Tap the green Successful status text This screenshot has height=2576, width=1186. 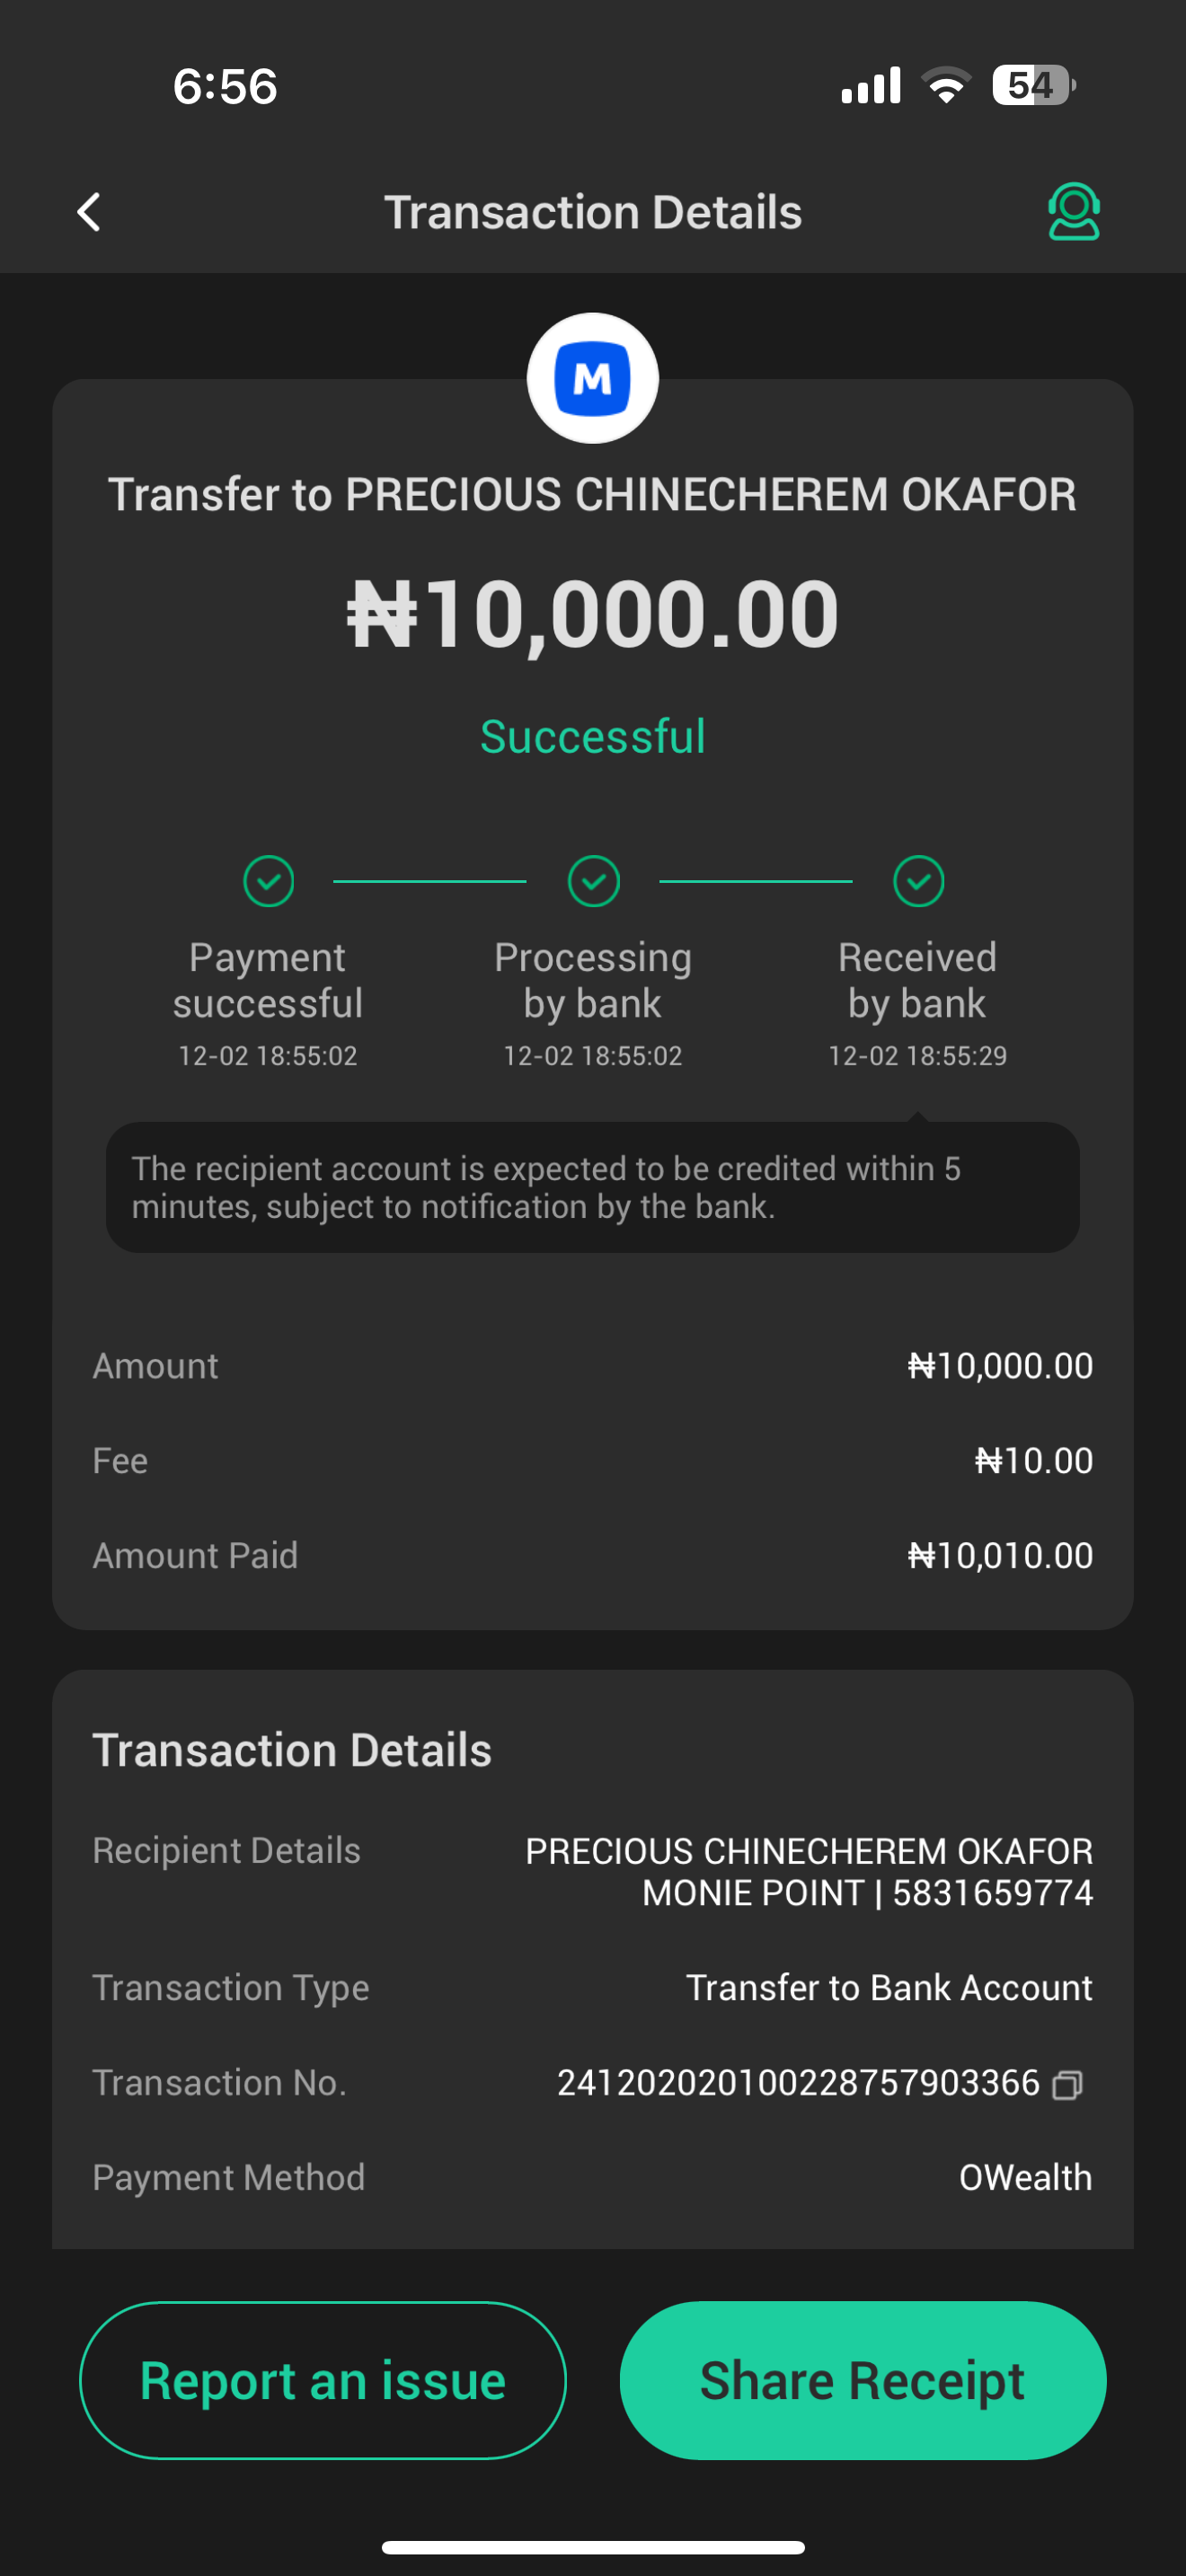tap(593, 737)
